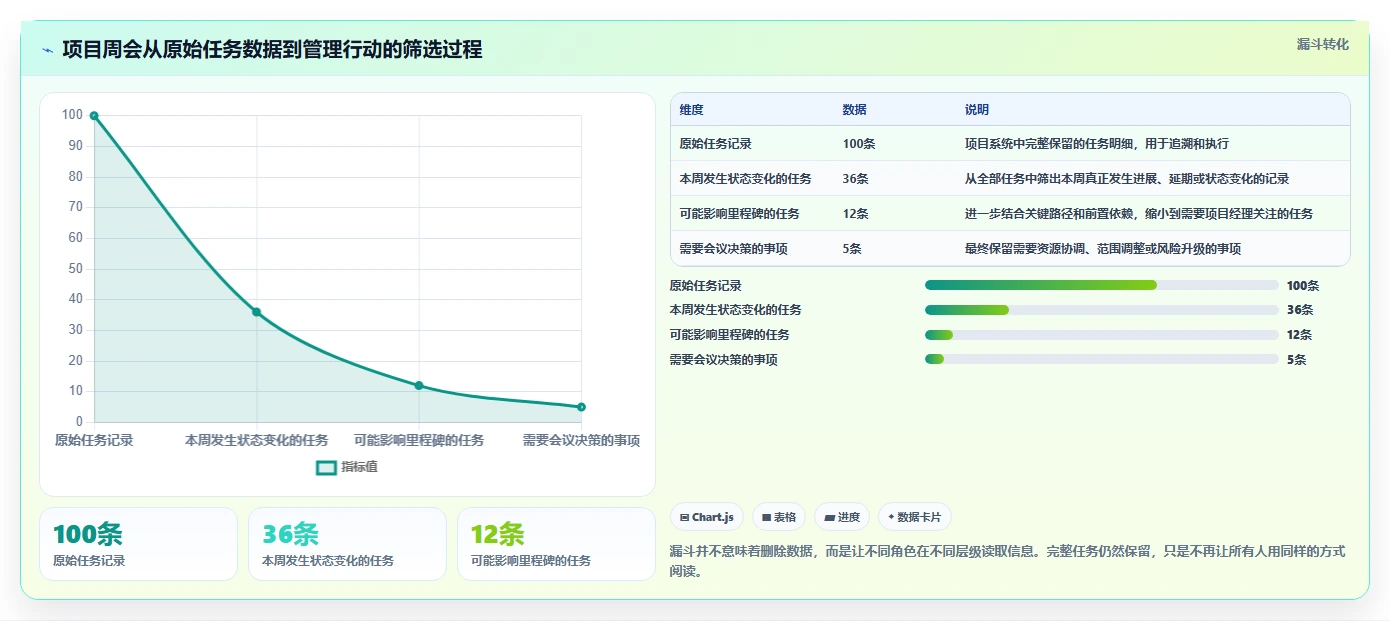
Task: Click the 漏斗转化 label in the header
Action: (x=1322, y=44)
